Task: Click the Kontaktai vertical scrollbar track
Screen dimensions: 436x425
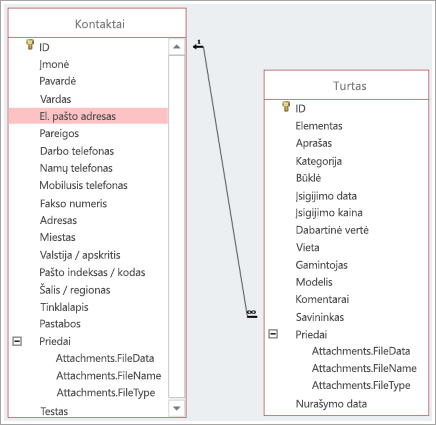Action: pyautogui.click(x=177, y=227)
